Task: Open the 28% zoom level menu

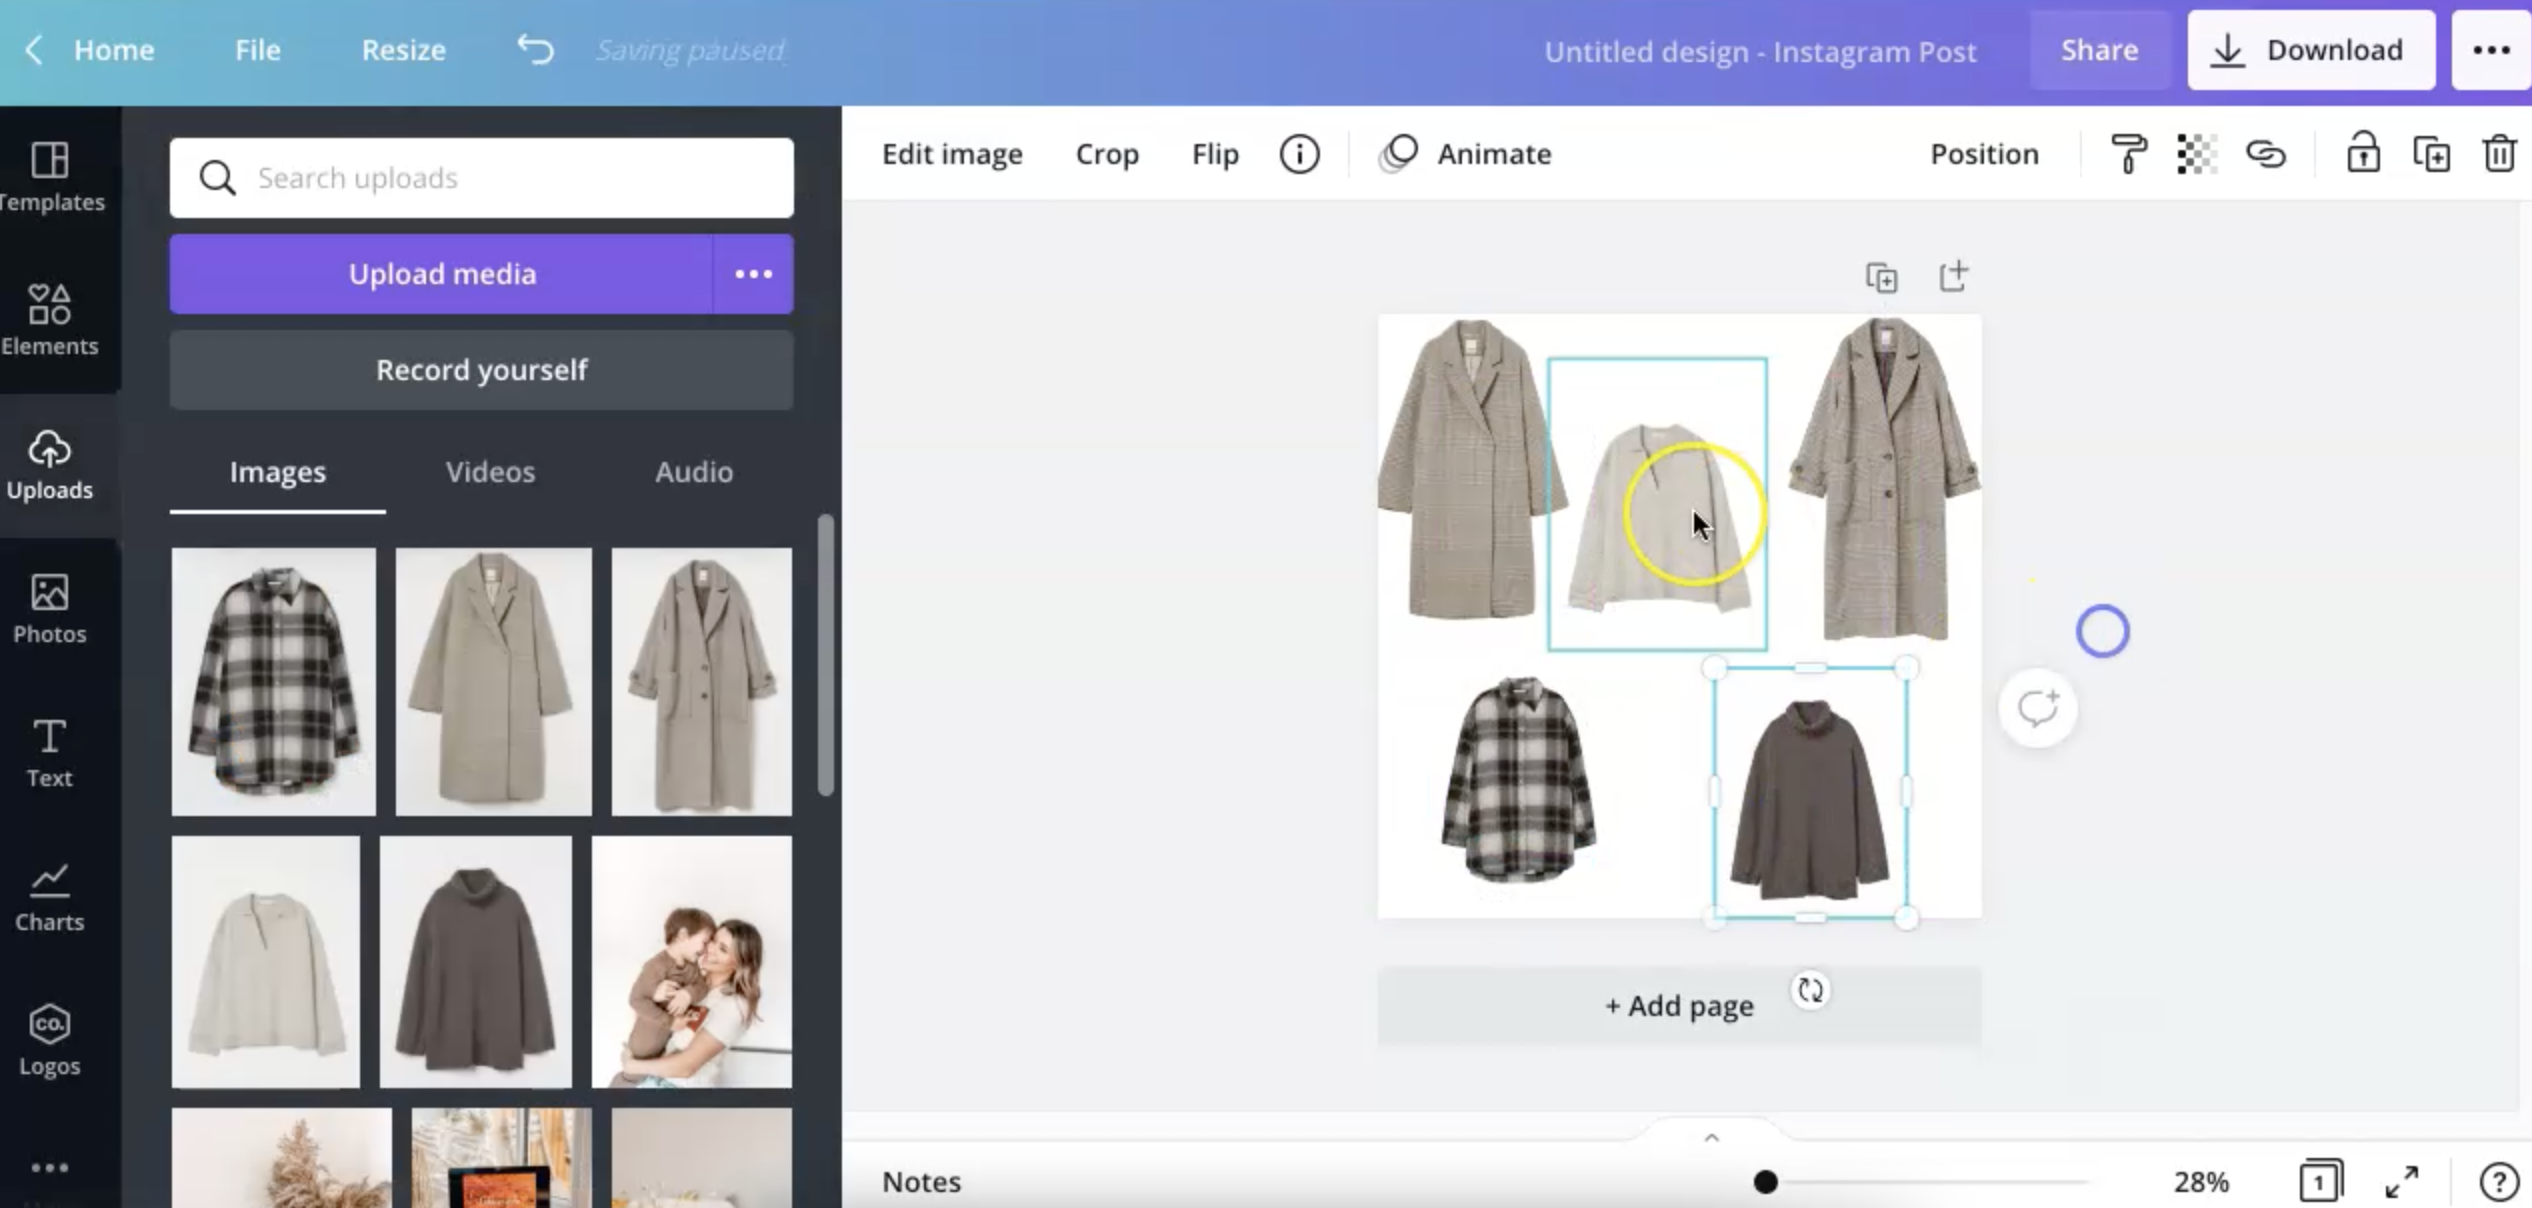Action: (x=2201, y=1182)
